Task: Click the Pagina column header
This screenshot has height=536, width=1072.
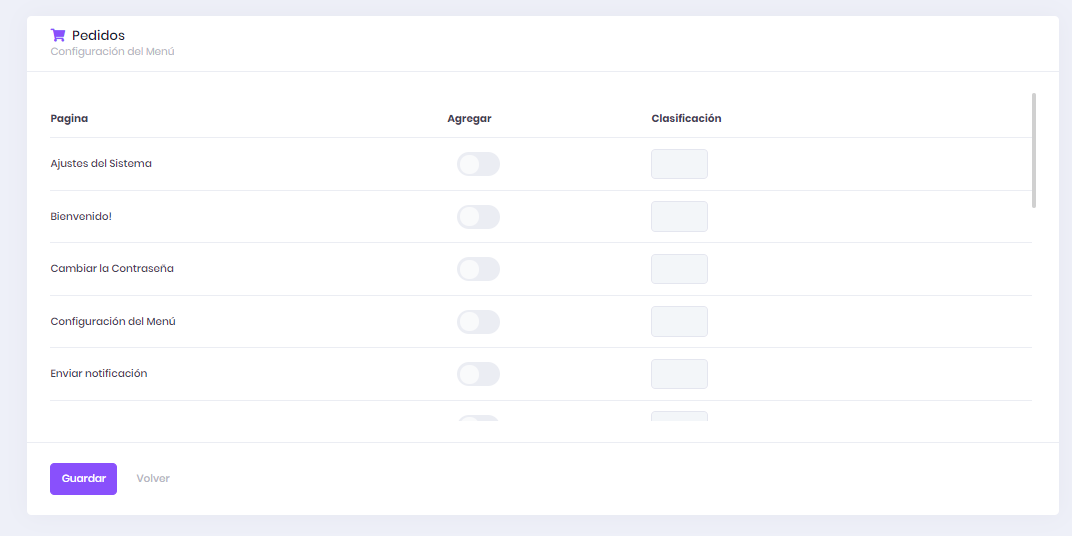Action: tap(69, 118)
